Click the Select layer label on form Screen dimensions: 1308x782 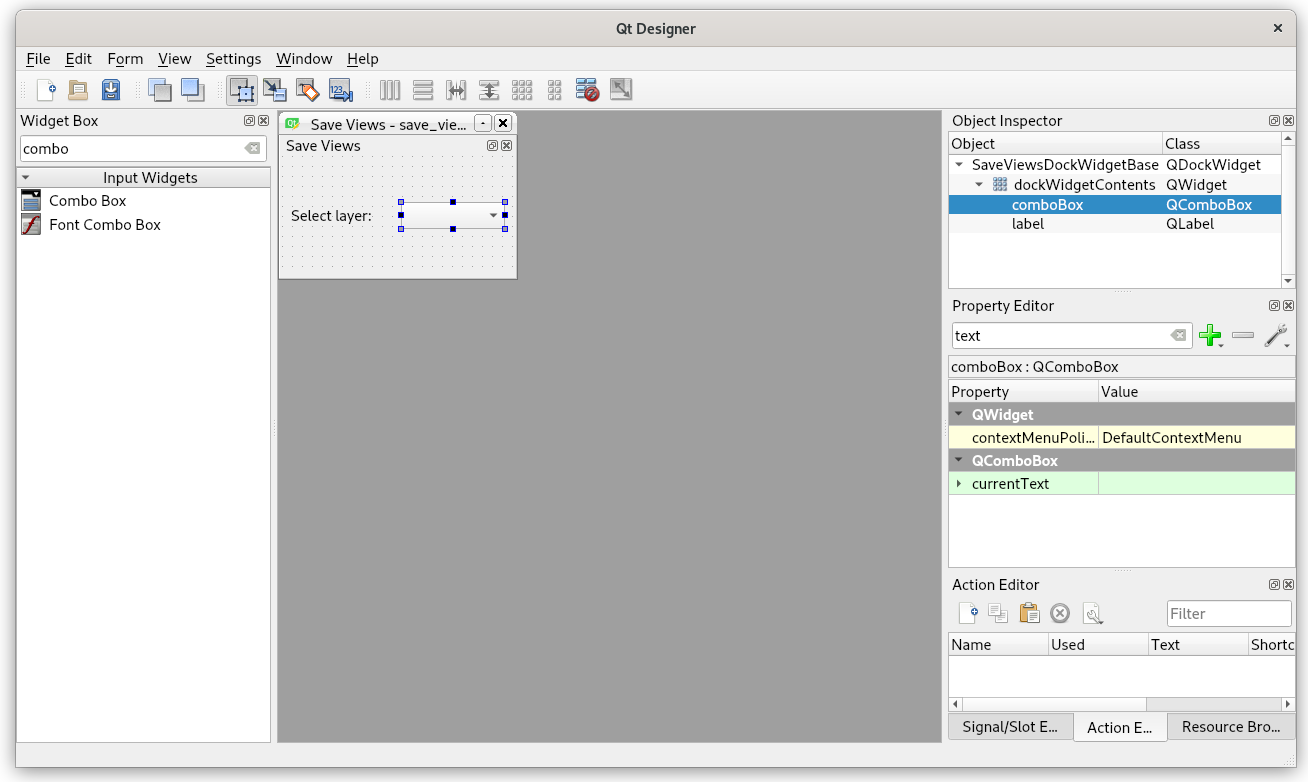pos(331,215)
